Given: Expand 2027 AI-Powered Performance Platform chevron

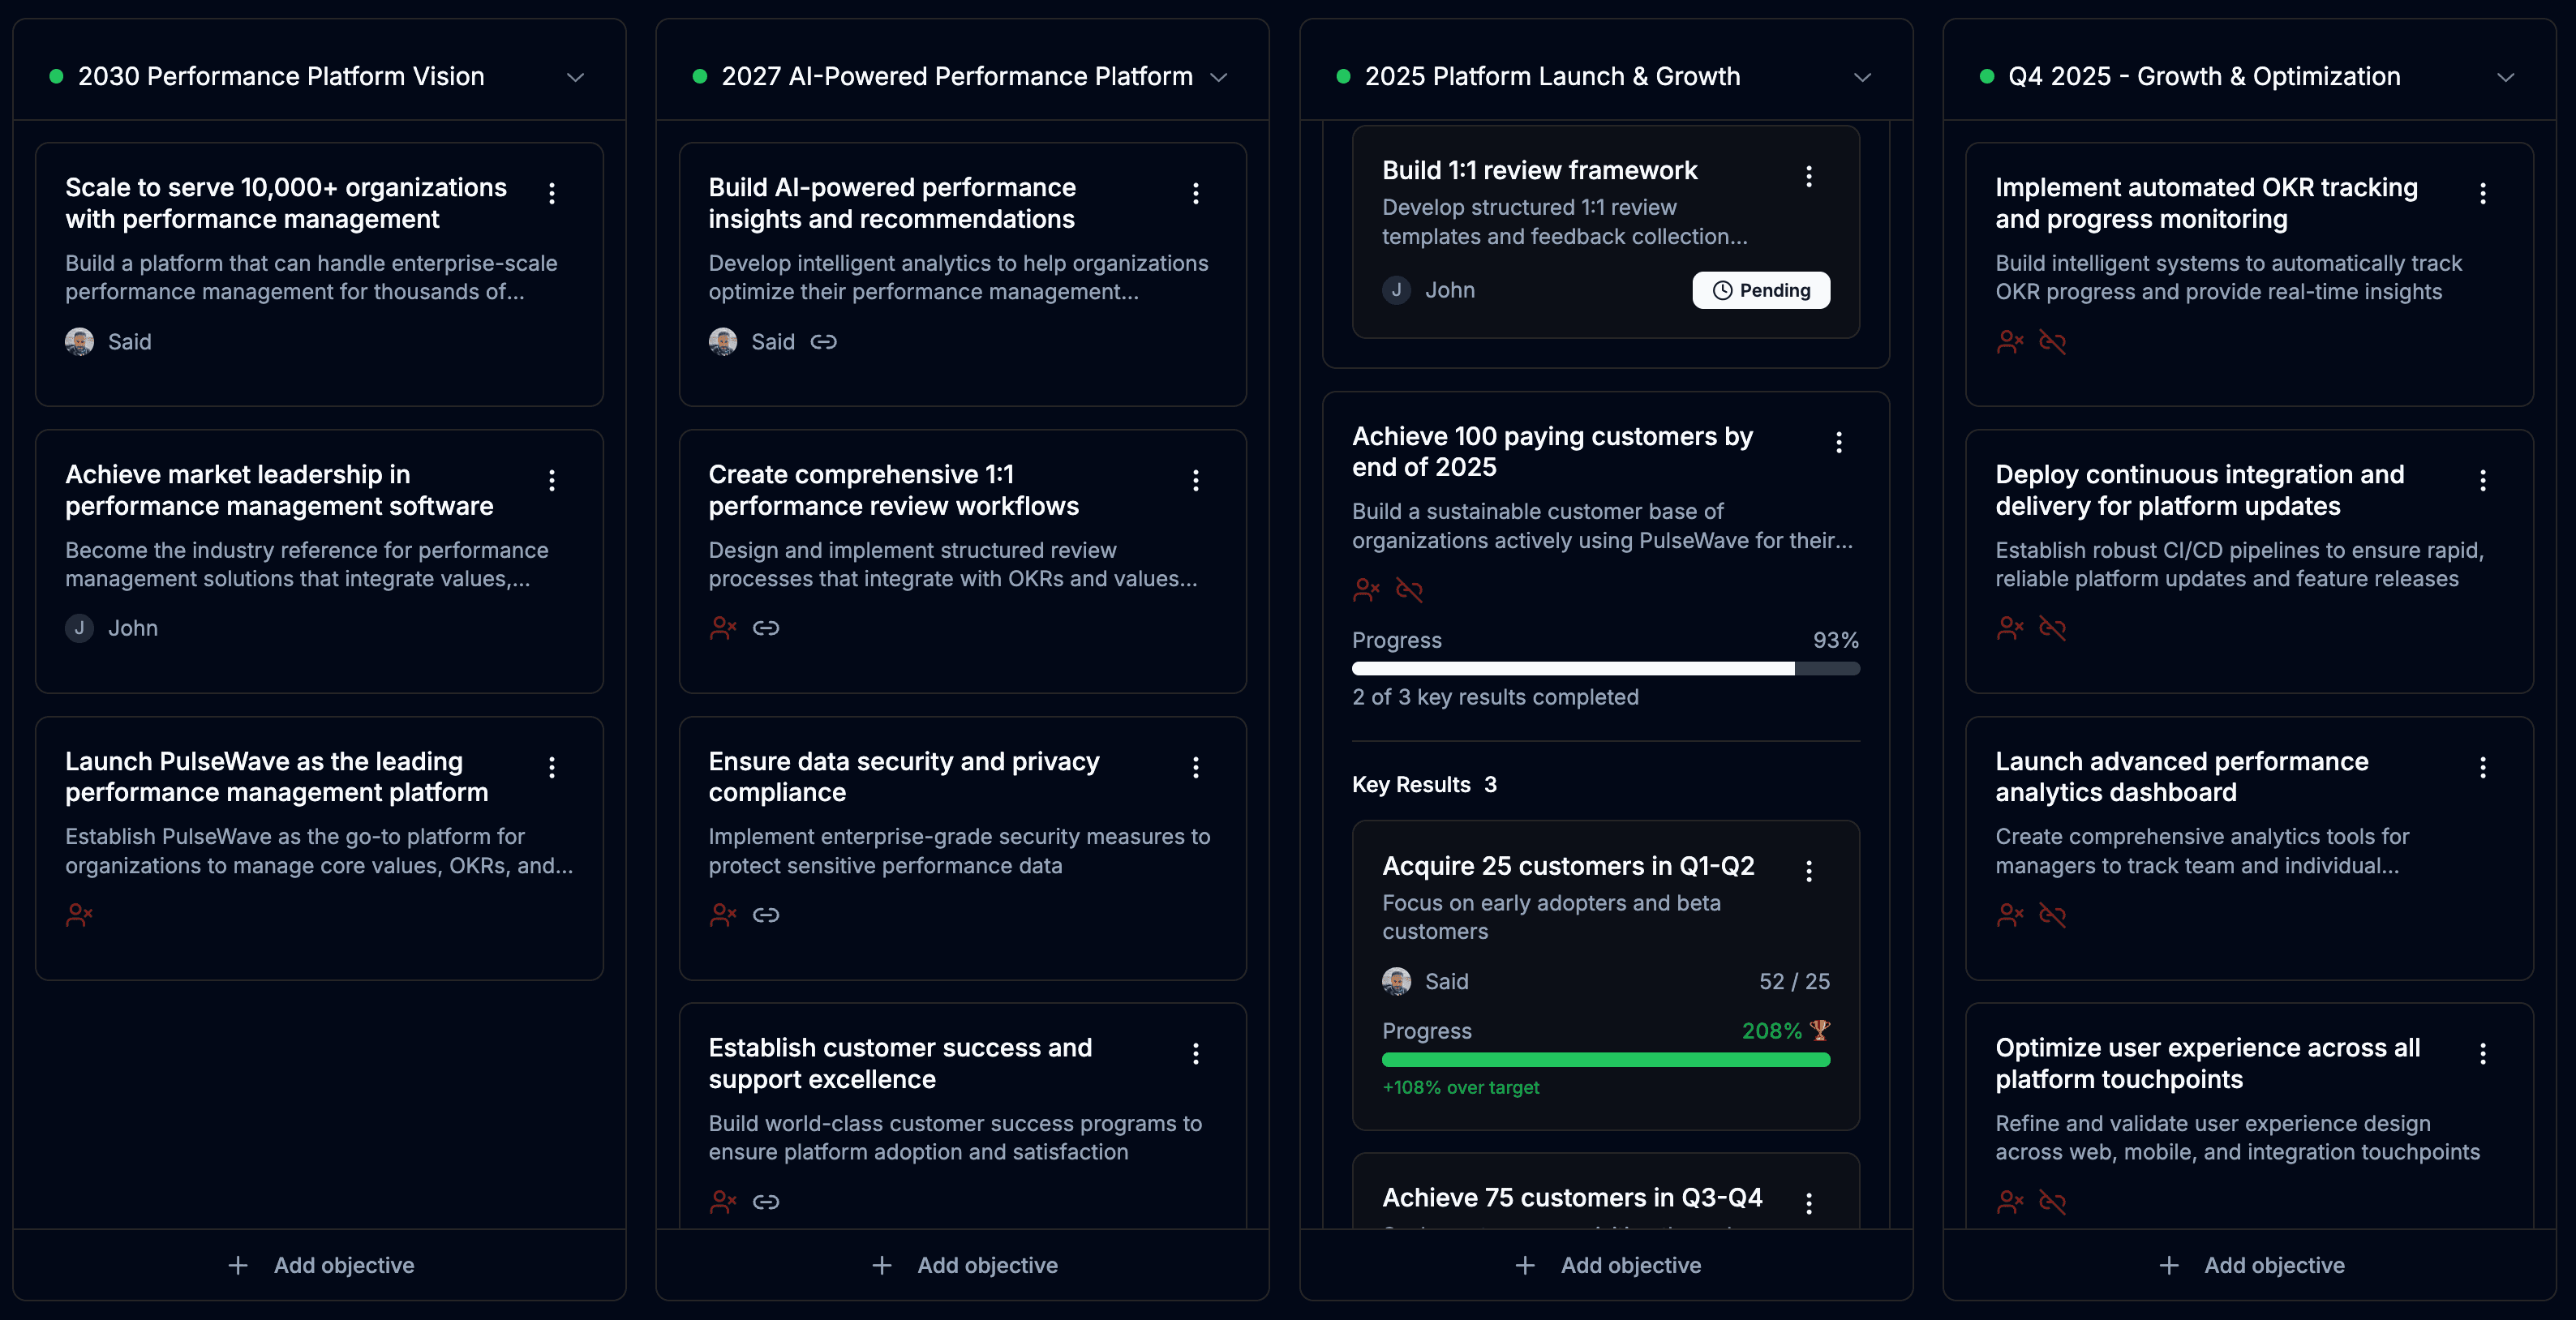Looking at the screenshot, I should coord(1218,77).
